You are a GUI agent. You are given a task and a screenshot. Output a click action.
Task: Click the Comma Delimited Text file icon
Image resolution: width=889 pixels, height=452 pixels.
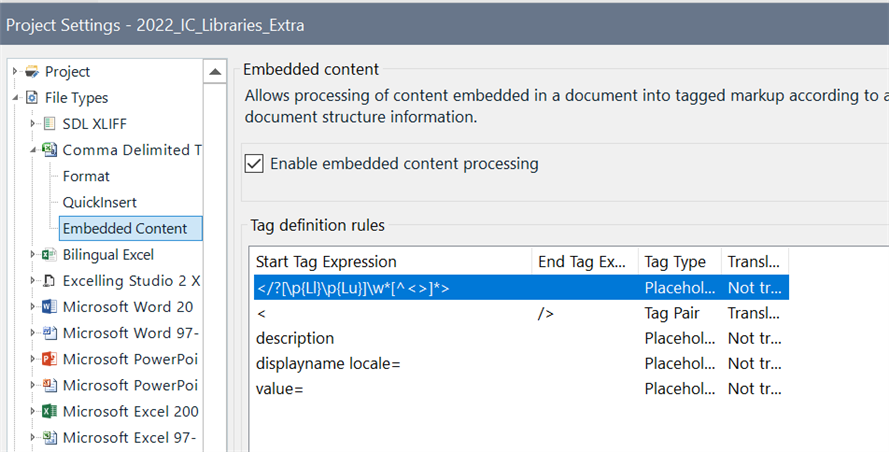50,150
